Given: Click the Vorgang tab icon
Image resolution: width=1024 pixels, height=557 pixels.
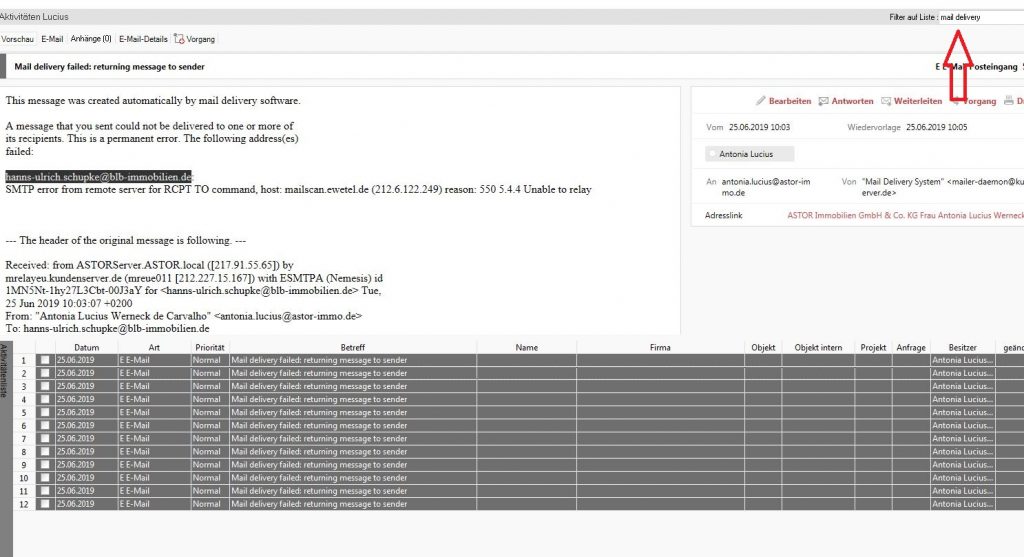Looking at the screenshot, I should tap(179, 39).
